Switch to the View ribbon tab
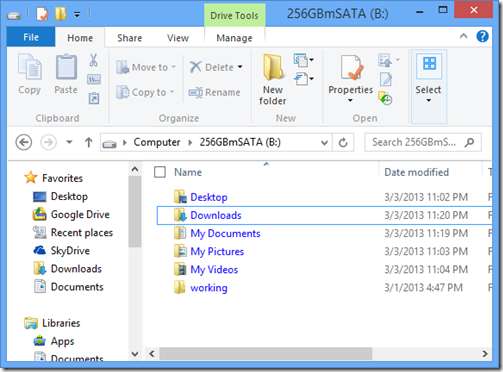The width and height of the screenshot is (503, 372). pyautogui.click(x=178, y=38)
